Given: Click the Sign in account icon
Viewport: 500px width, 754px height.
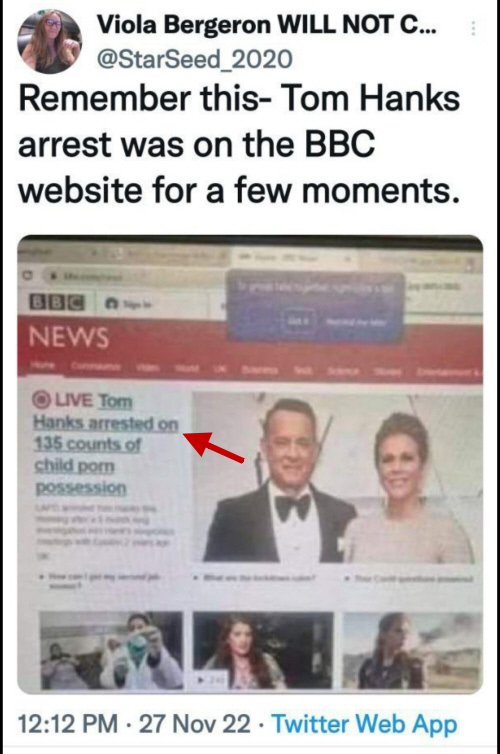Looking at the screenshot, I should [112, 304].
